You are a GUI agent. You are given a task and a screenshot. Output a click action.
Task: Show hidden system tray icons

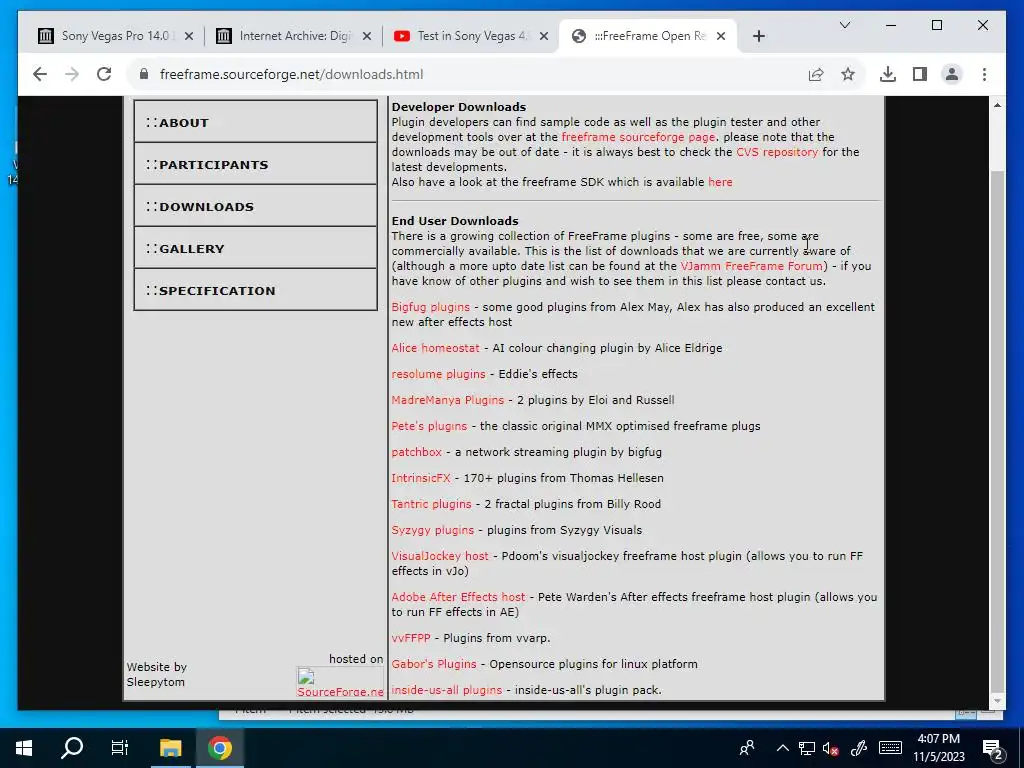tap(782, 748)
